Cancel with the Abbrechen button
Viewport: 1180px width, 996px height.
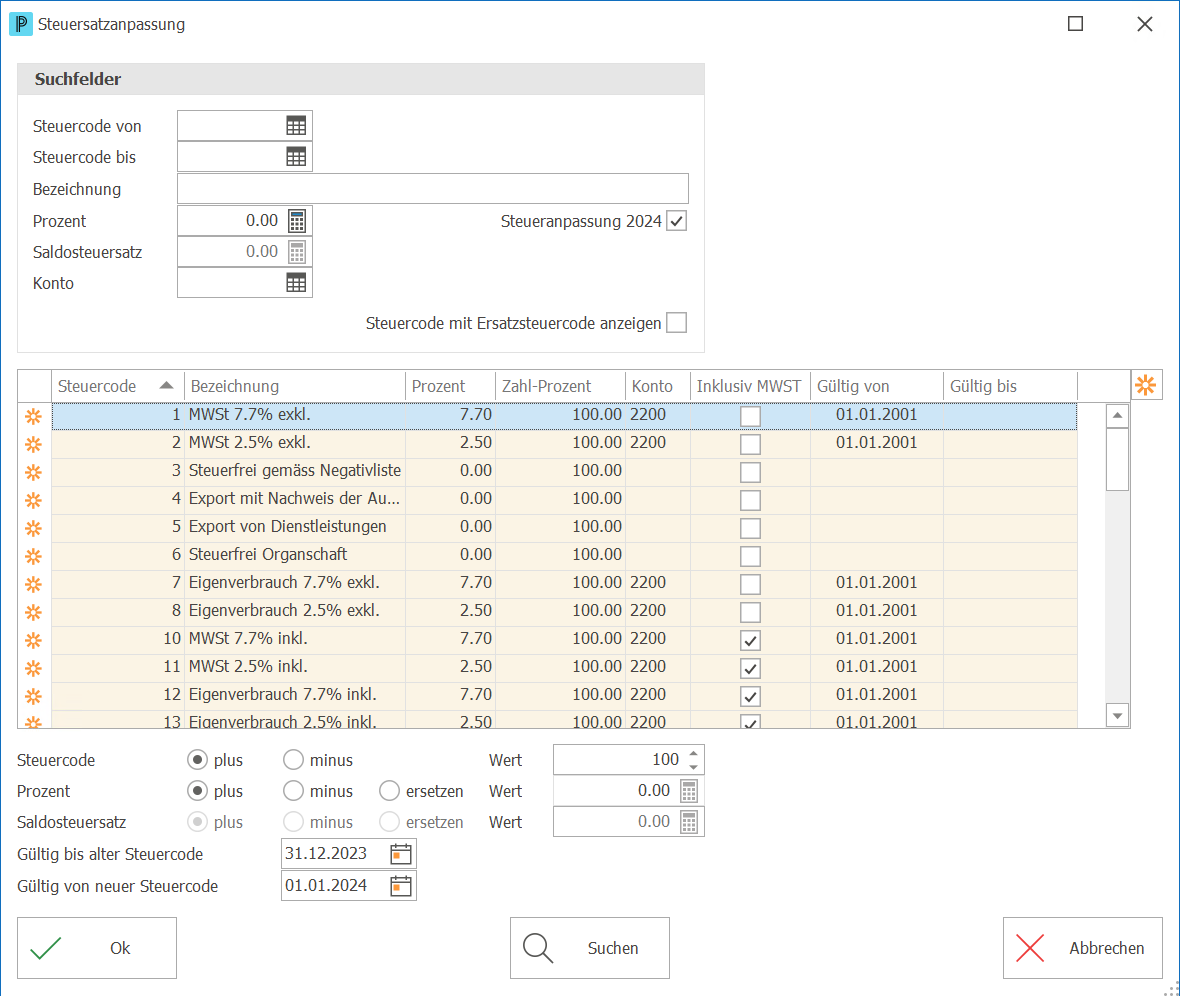tap(1083, 948)
